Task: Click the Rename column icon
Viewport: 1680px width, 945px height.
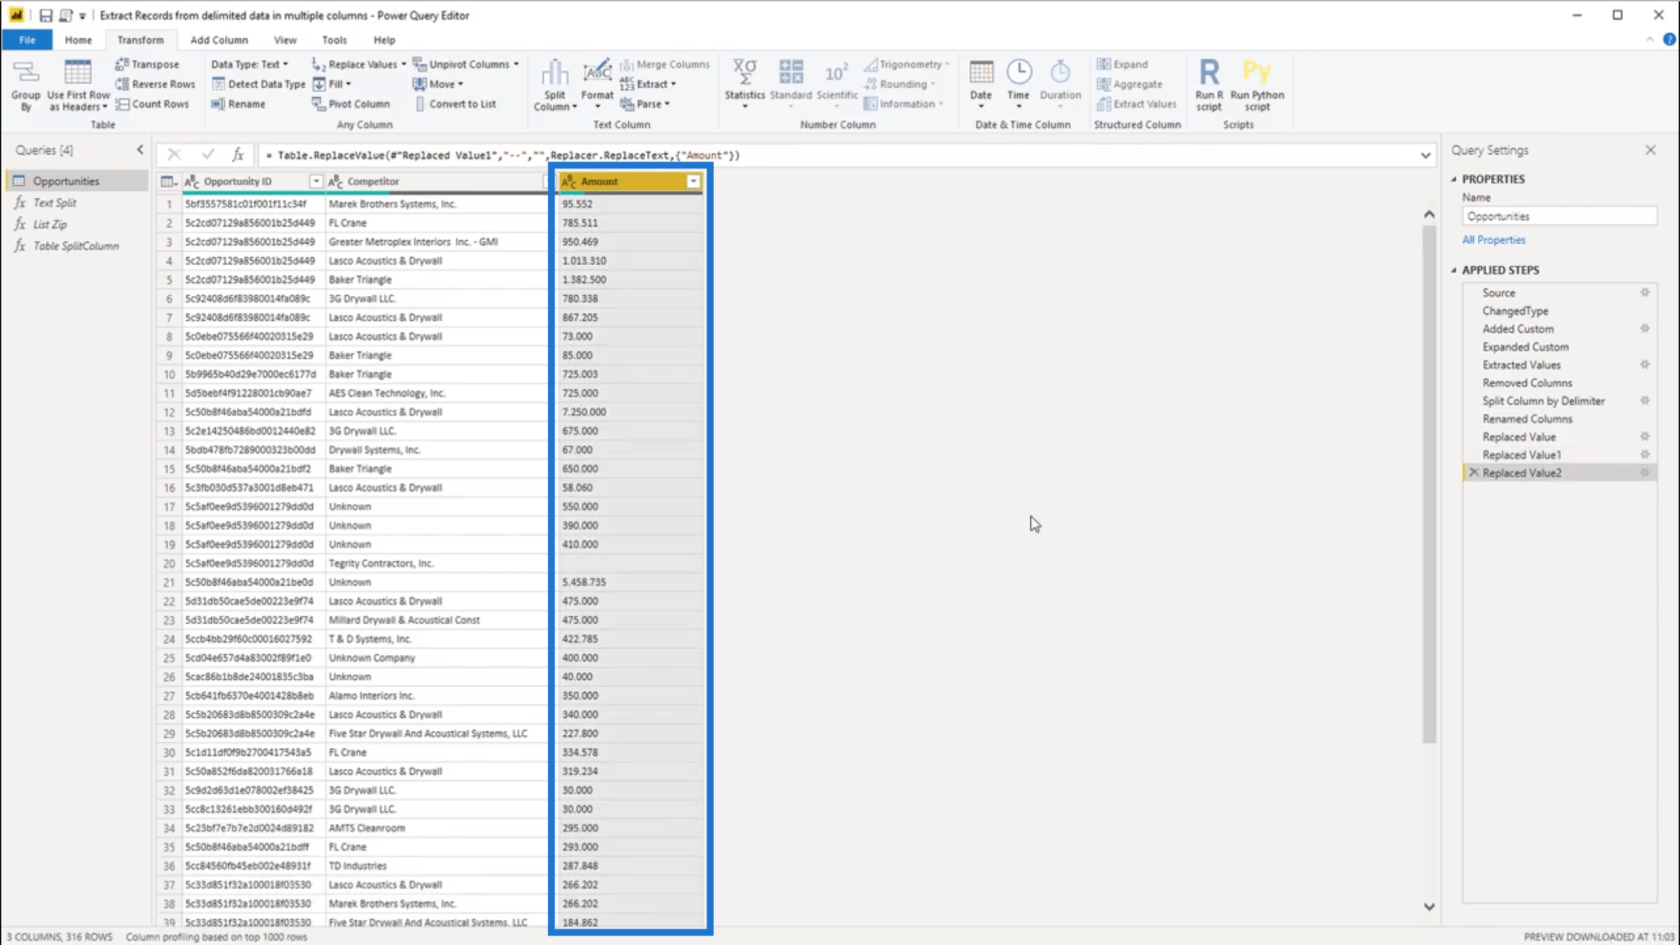Action: click(217, 104)
